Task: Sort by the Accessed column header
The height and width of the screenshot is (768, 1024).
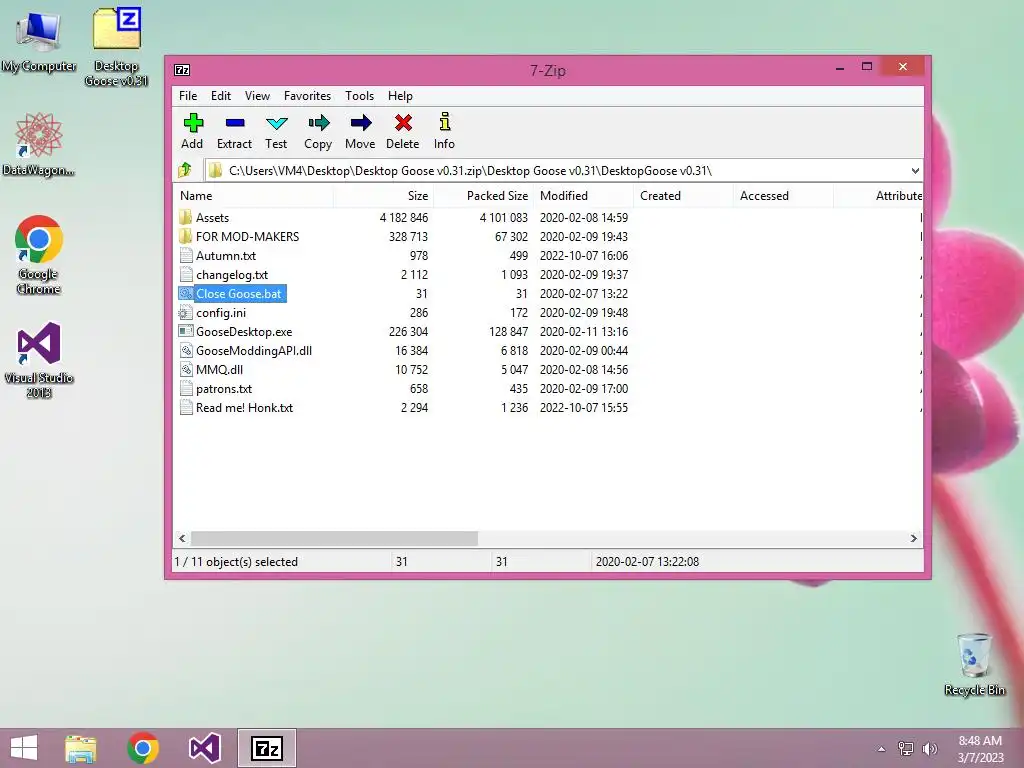Action: coord(783,196)
